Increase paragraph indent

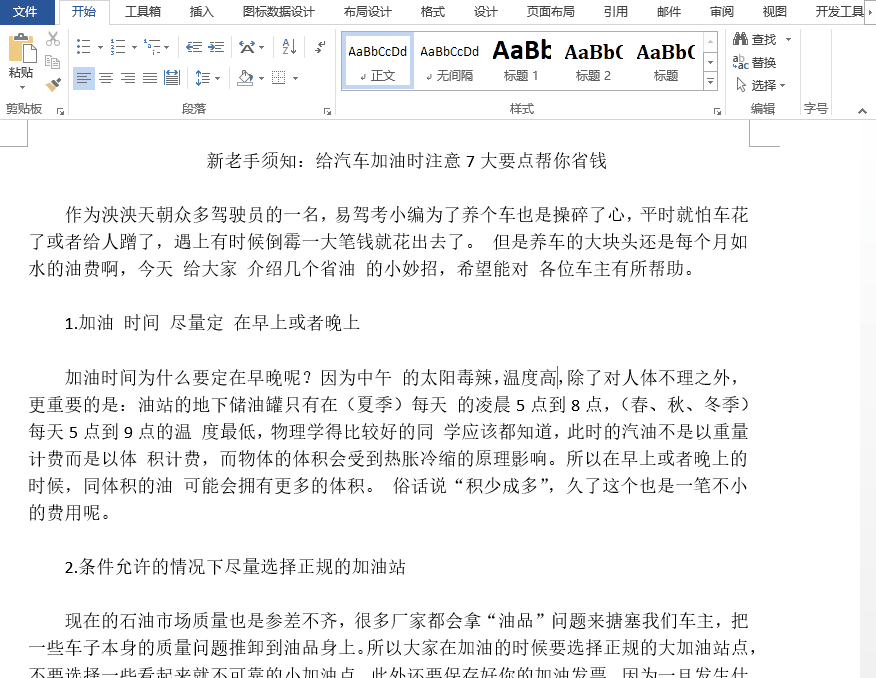(216, 47)
